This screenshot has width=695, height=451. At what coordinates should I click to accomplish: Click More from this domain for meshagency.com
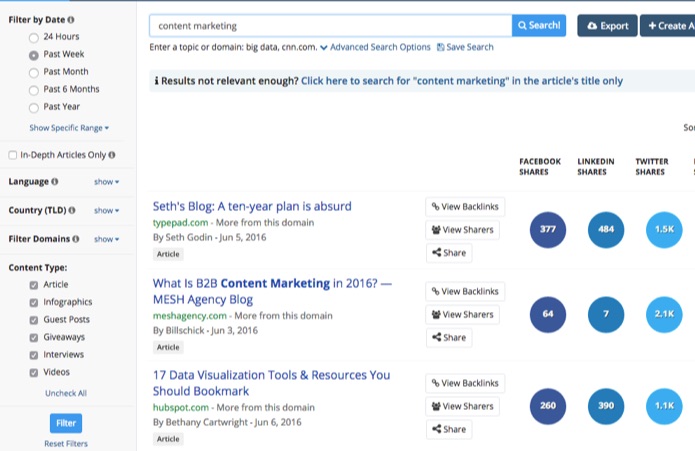click(x=284, y=316)
